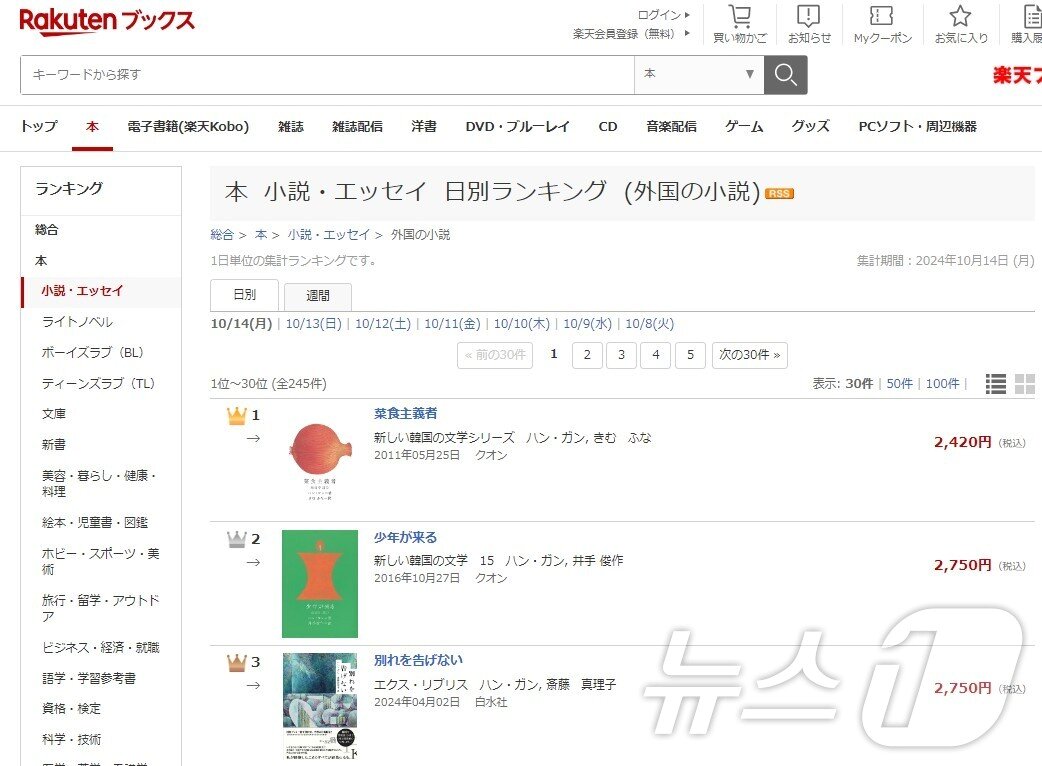
Task: Click 総合 breadcrumb link
Action: [x=222, y=235]
